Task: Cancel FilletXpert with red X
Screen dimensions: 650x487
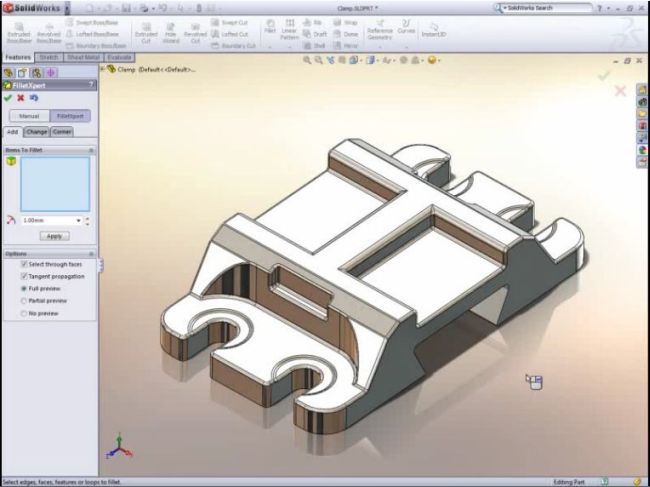Action: (21, 98)
